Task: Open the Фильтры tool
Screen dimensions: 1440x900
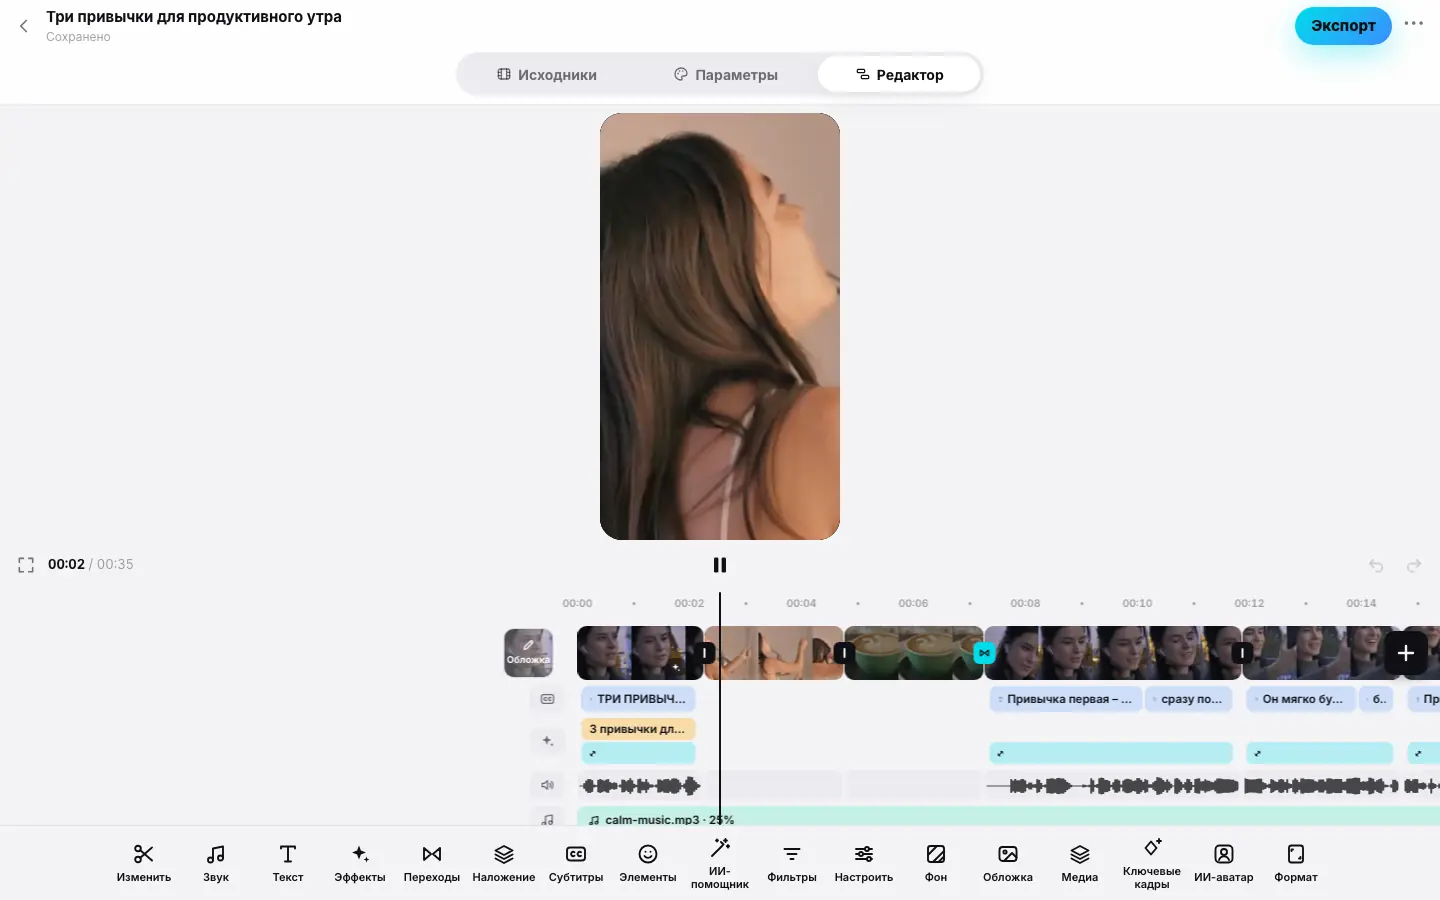Action: [x=792, y=864]
